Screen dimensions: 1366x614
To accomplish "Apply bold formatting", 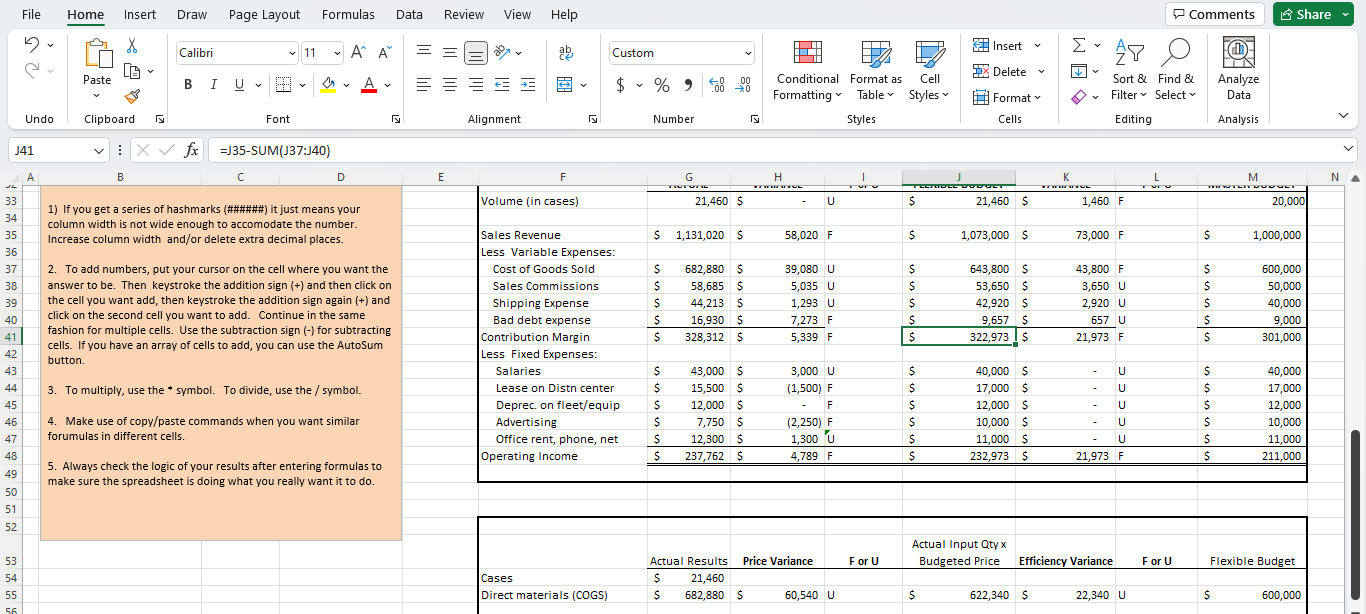I will [x=187, y=84].
